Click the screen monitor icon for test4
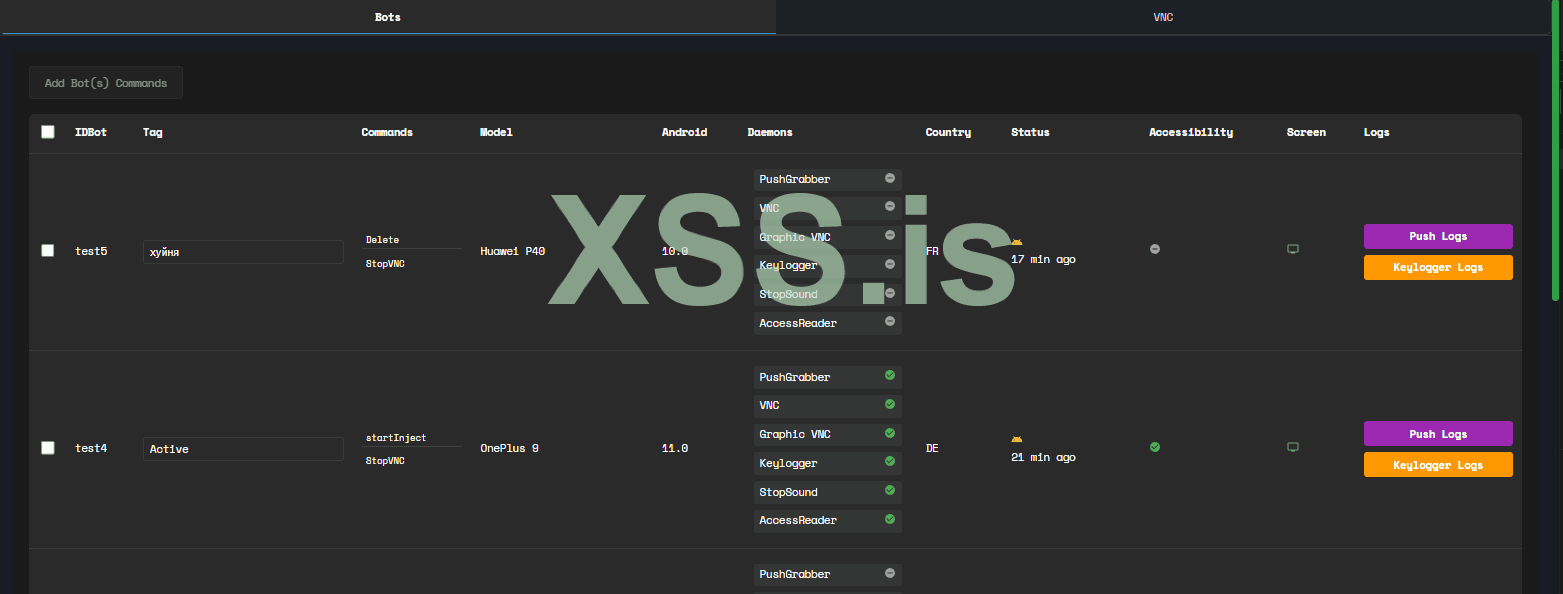Screen dimensions: 1563x594 [1292, 447]
